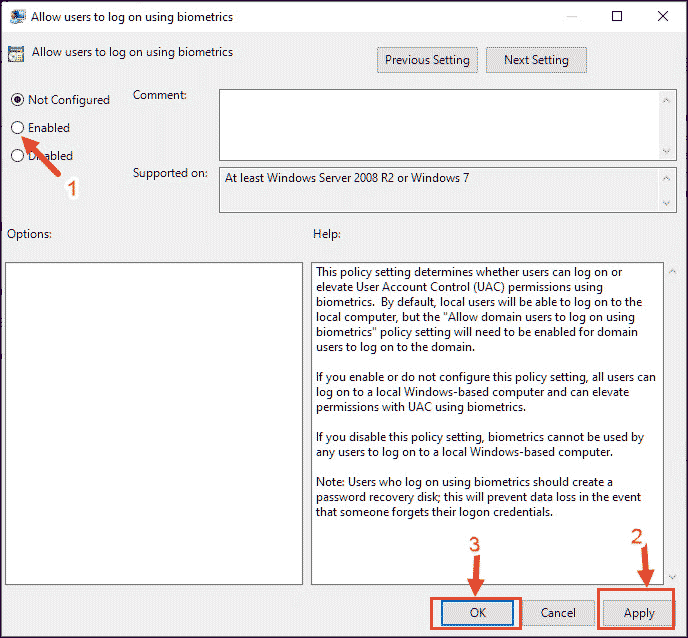Cancel the policy dialog
The width and height of the screenshot is (688, 638).
tap(558, 613)
